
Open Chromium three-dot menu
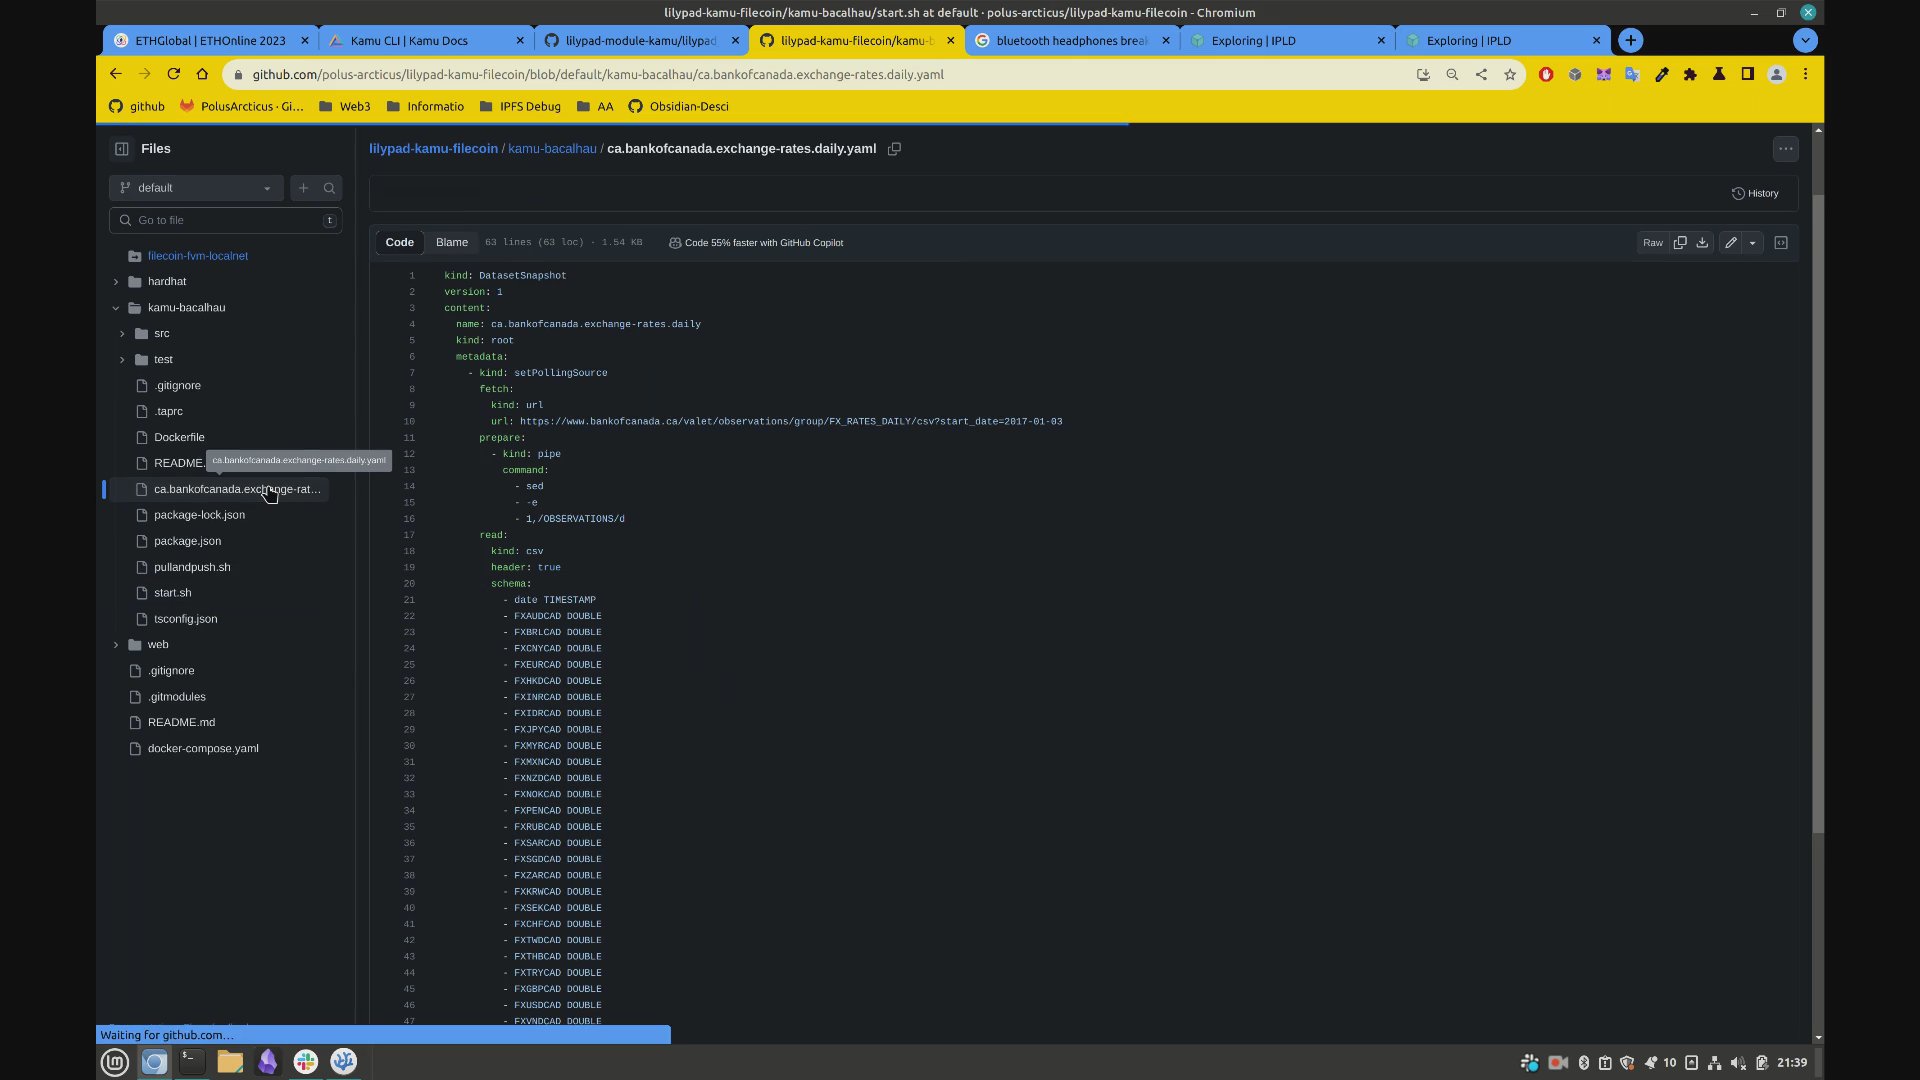click(1805, 75)
